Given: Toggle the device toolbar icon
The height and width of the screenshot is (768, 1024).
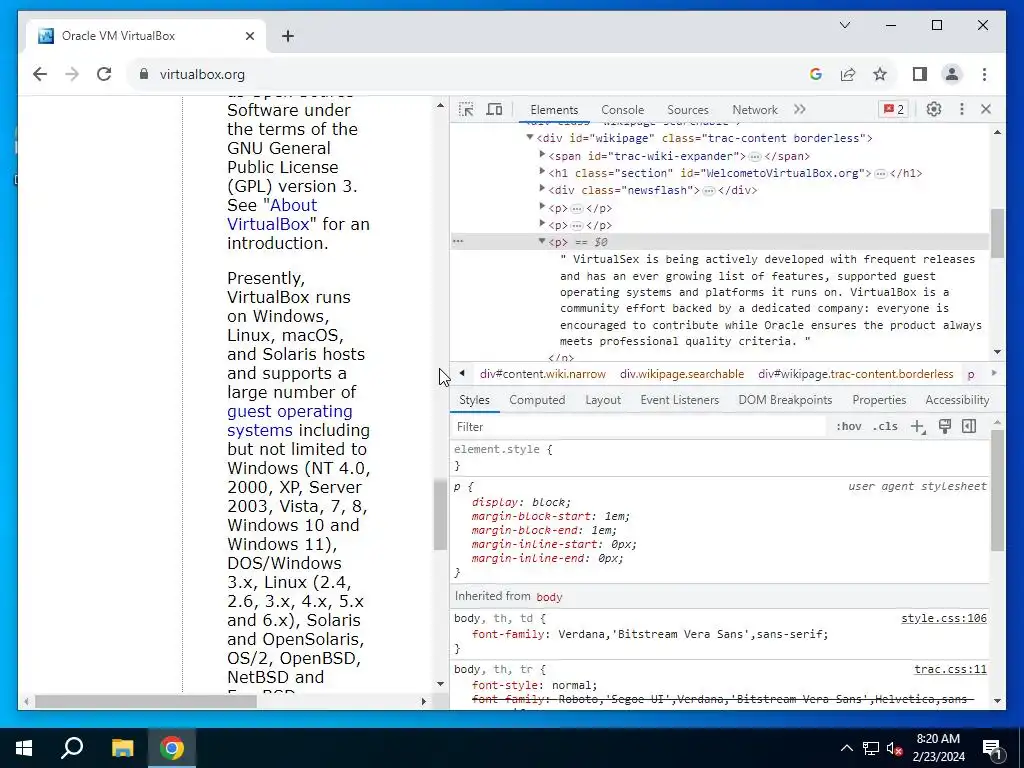Looking at the screenshot, I should pyautogui.click(x=494, y=110).
